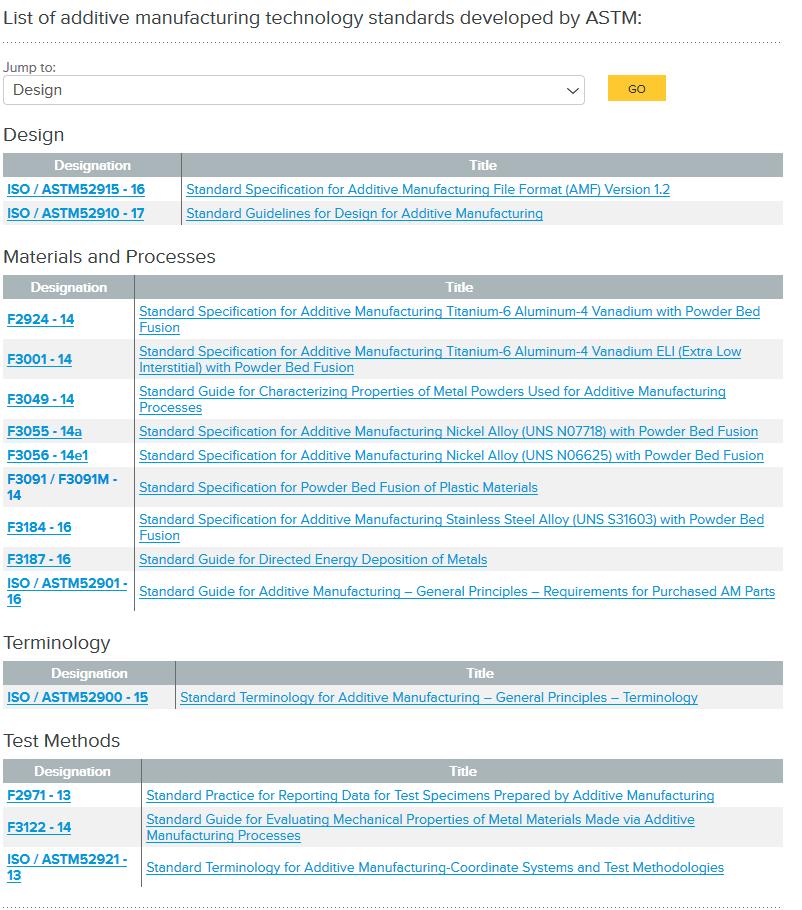Click the yellow GO button
This screenshot has height=910, width=802.
click(637, 89)
